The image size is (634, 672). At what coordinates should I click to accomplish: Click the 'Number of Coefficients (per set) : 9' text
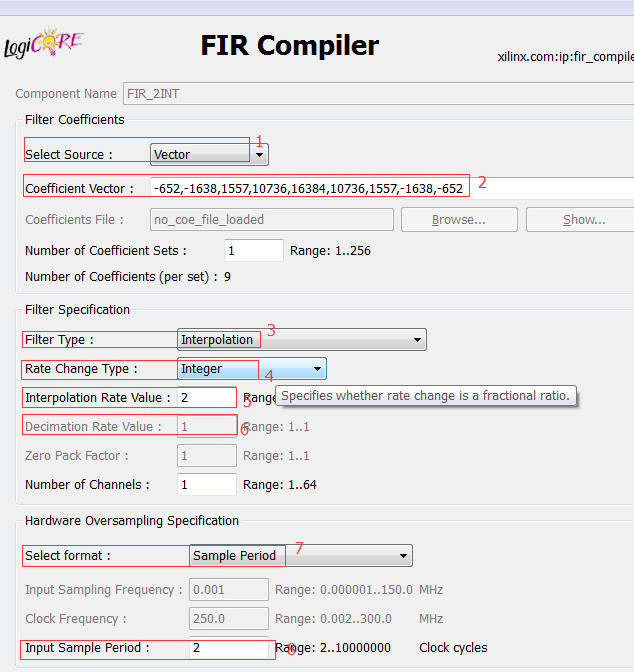coord(128,277)
